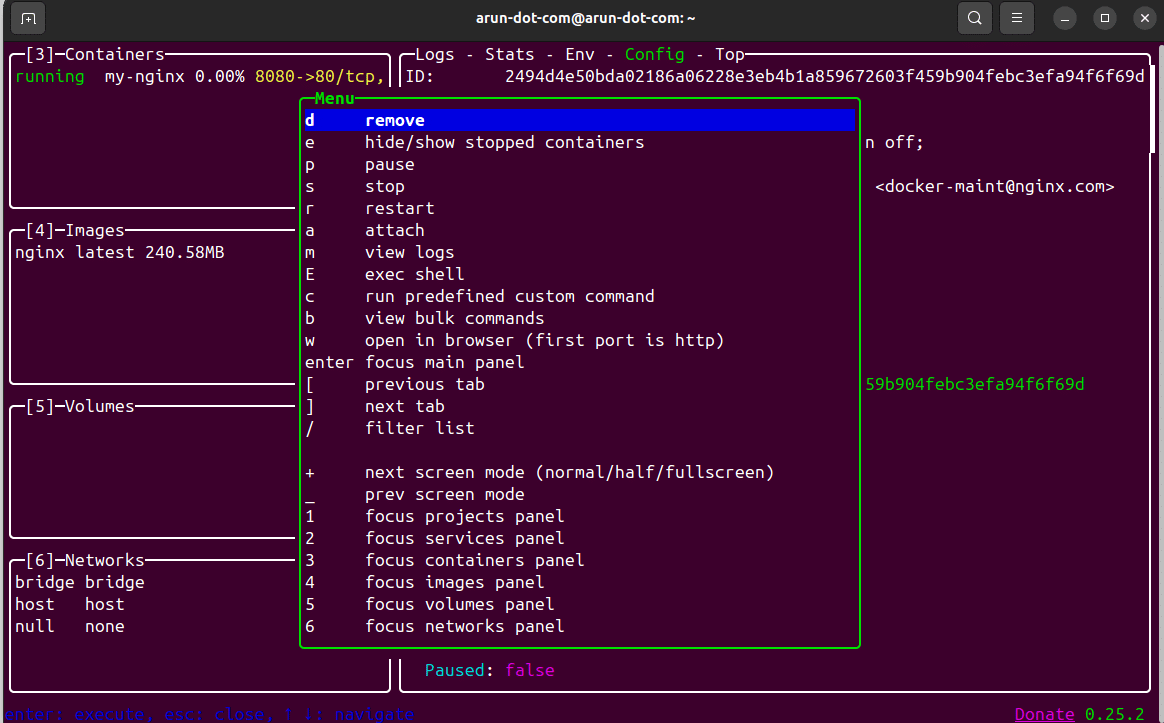Minimize the terminal window
The height and width of the screenshot is (723, 1164).
(1065, 19)
